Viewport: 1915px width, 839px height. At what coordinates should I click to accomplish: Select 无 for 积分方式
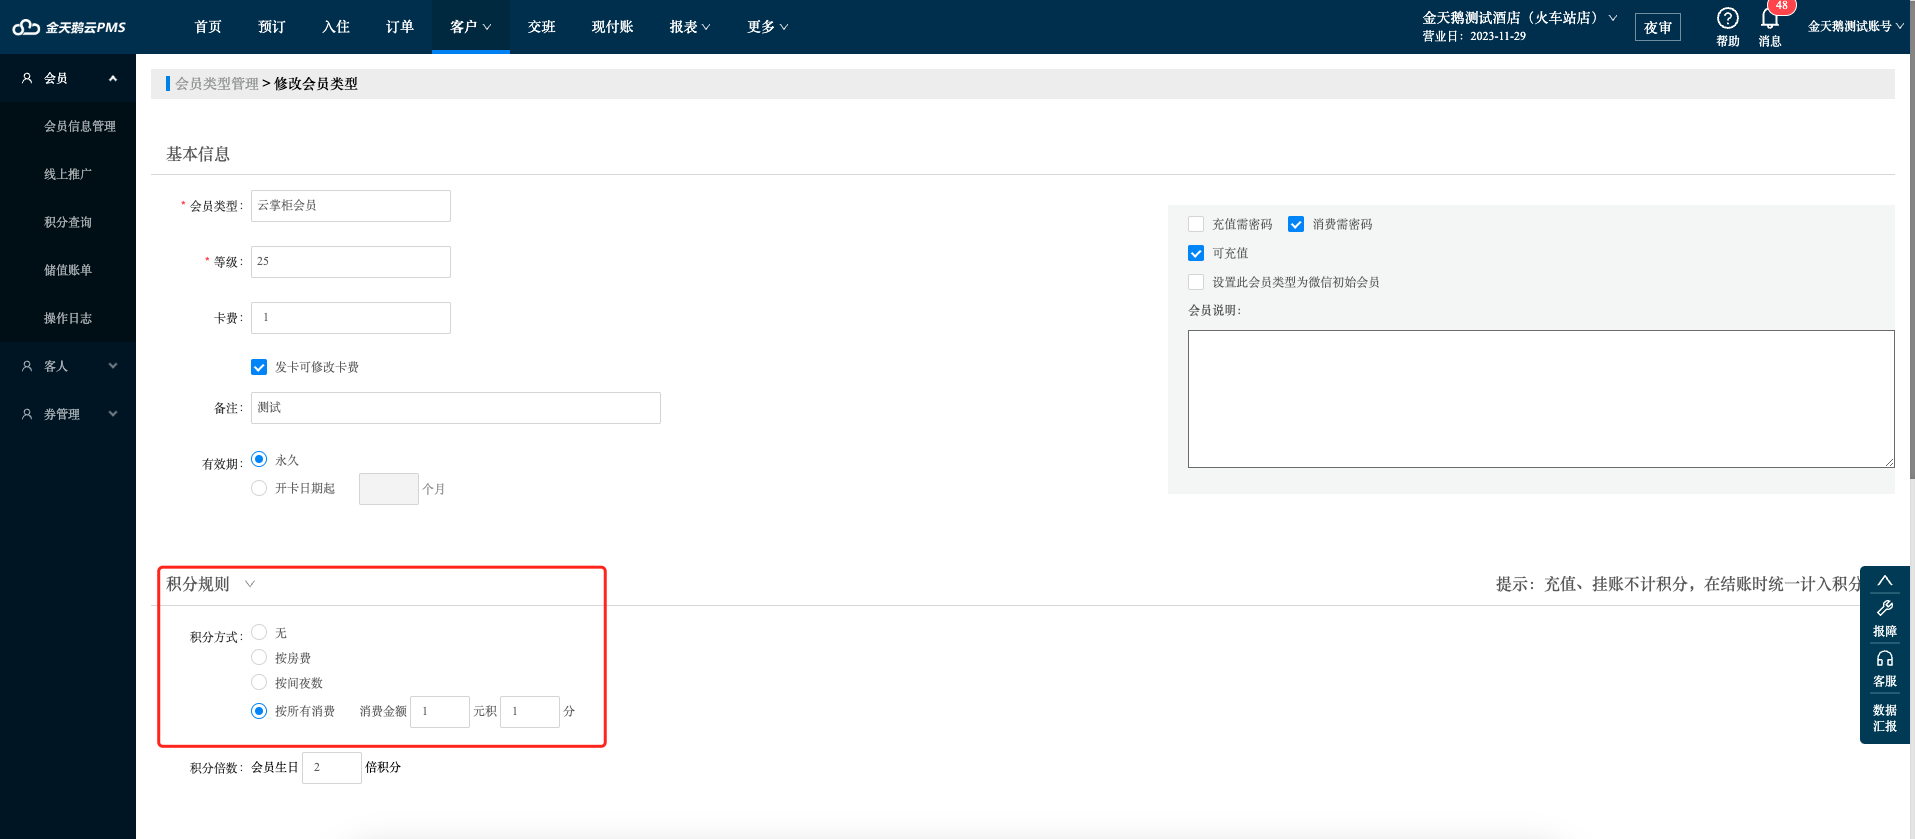click(259, 632)
